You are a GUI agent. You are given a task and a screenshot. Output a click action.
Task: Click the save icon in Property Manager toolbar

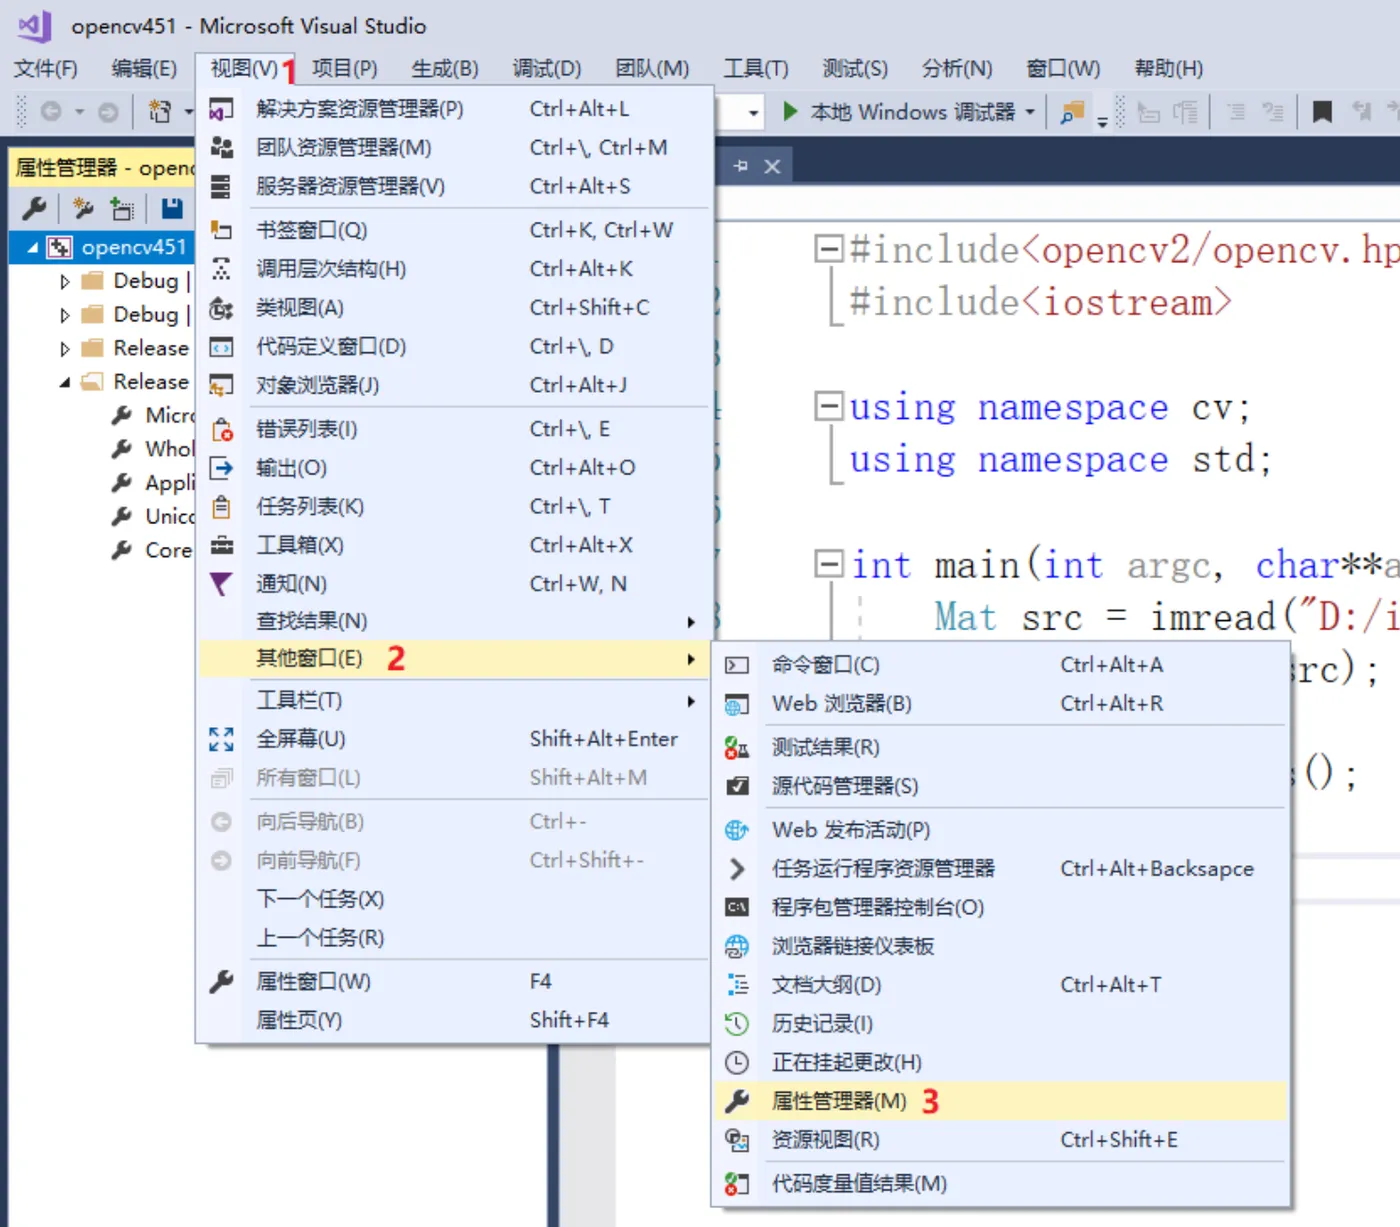point(172,208)
